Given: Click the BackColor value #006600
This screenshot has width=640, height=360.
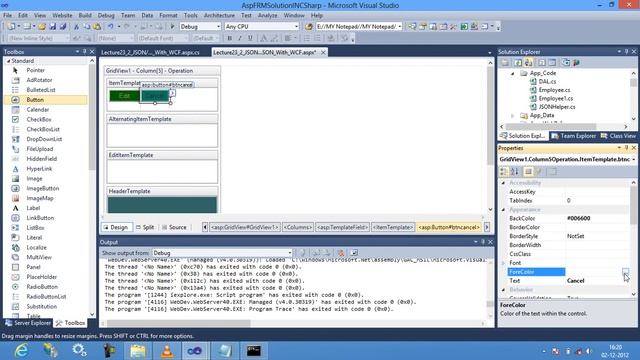Looking at the screenshot, I should point(578,218).
